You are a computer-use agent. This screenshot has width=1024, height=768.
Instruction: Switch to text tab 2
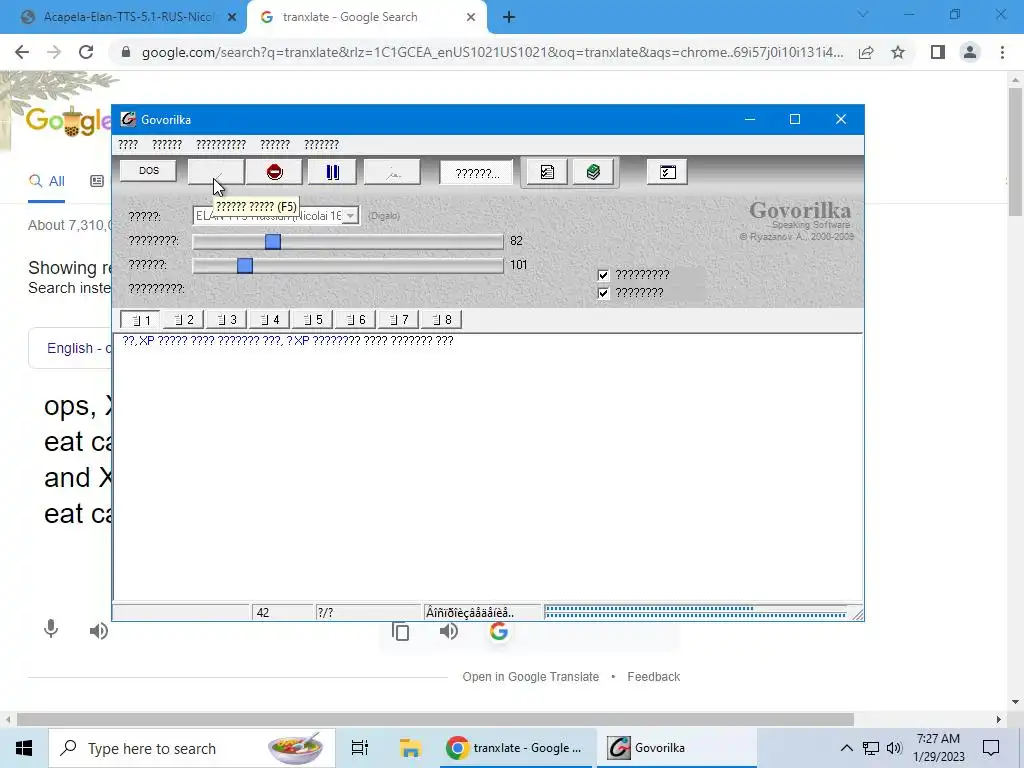[x=184, y=319]
